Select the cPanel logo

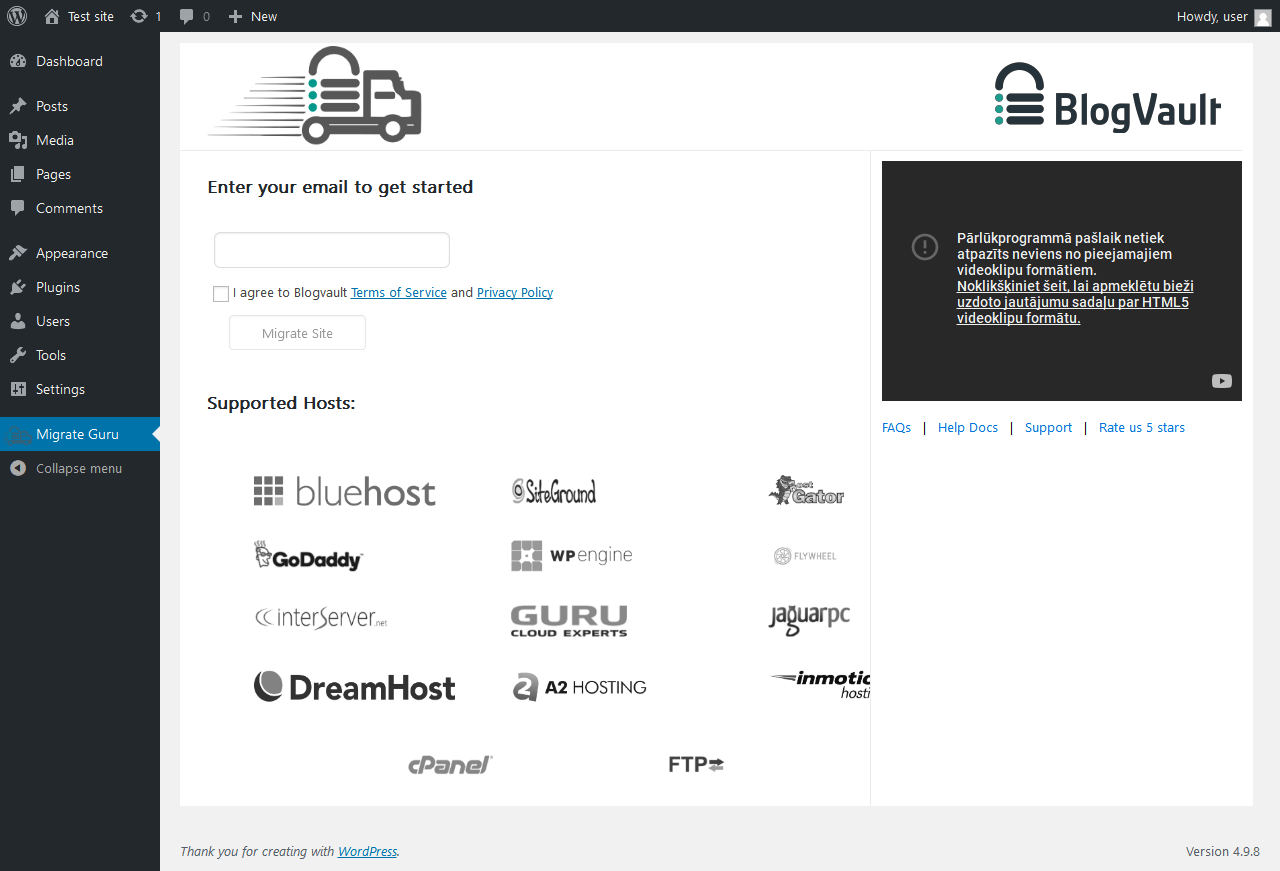451,765
